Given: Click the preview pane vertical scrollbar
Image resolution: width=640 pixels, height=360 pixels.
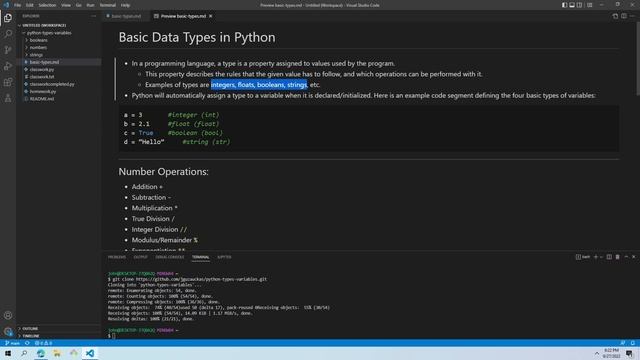Looking at the screenshot, I should 638,59.
